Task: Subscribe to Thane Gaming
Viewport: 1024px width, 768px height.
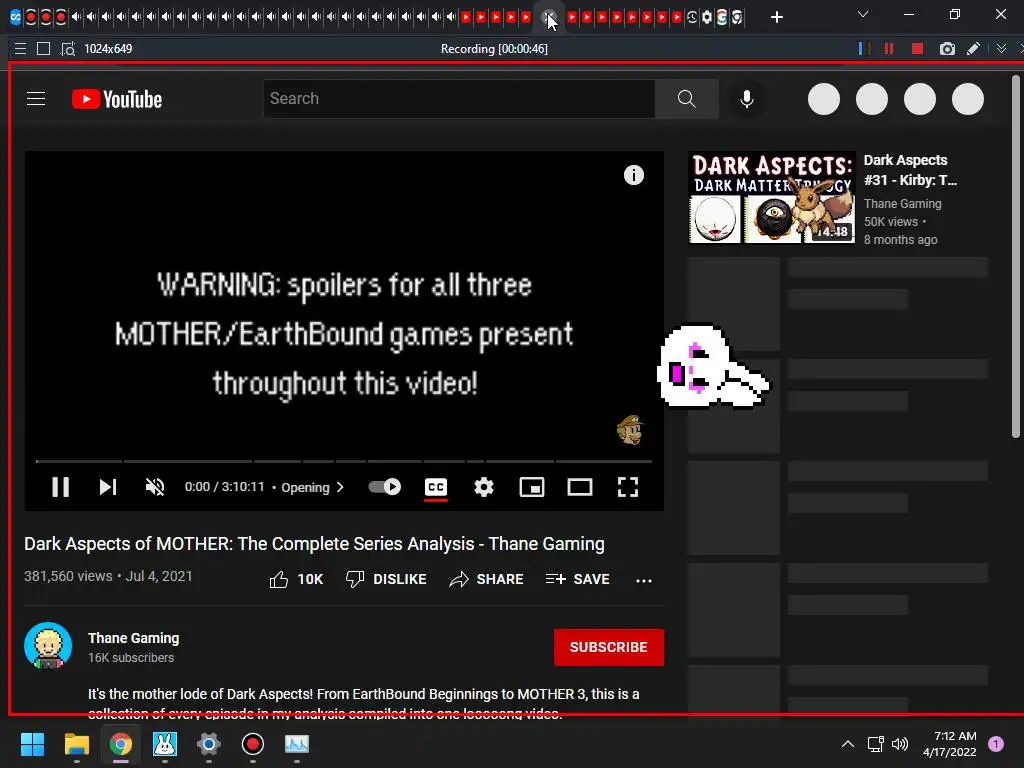Action: (x=609, y=647)
